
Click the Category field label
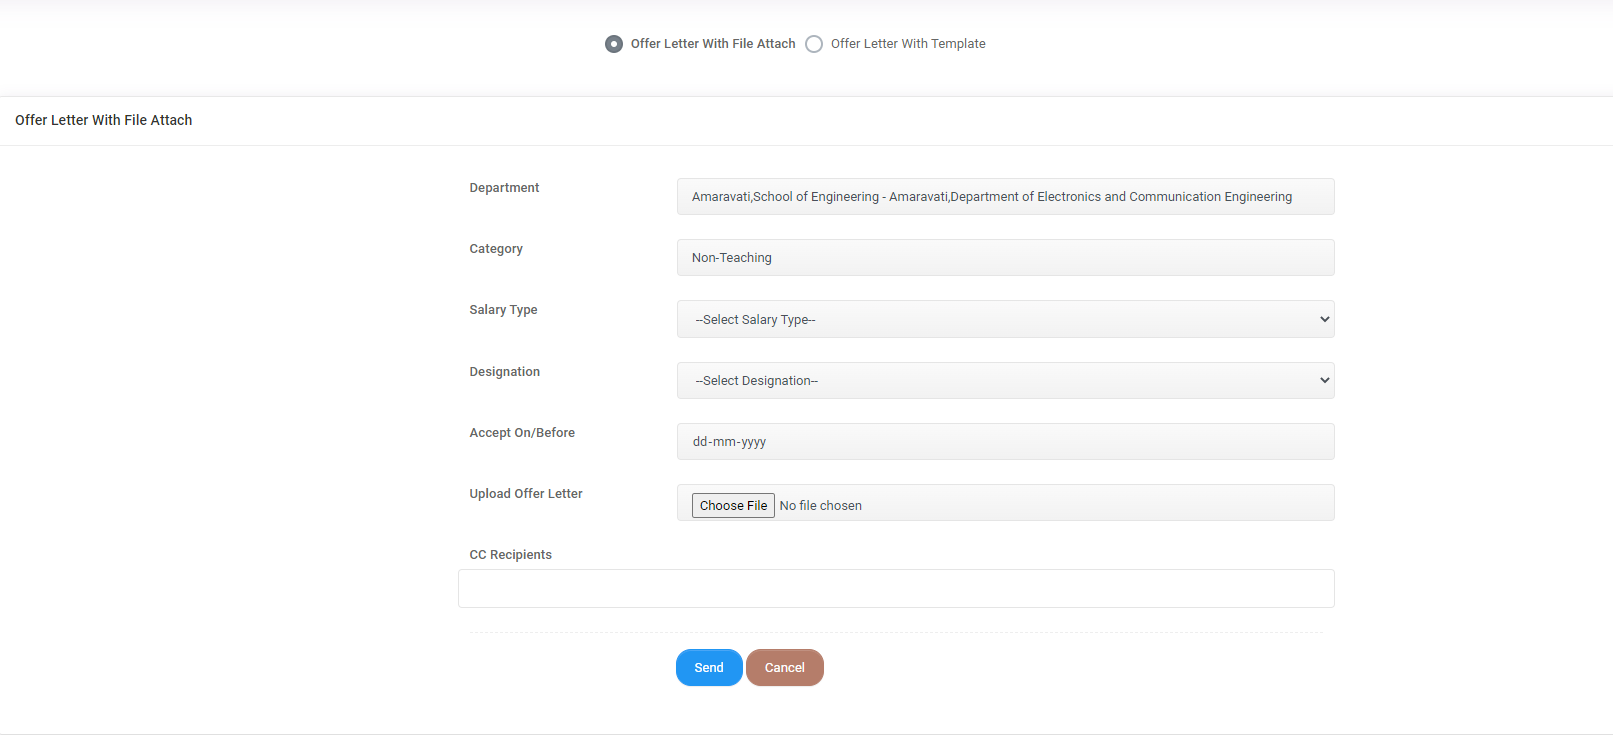(x=496, y=249)
